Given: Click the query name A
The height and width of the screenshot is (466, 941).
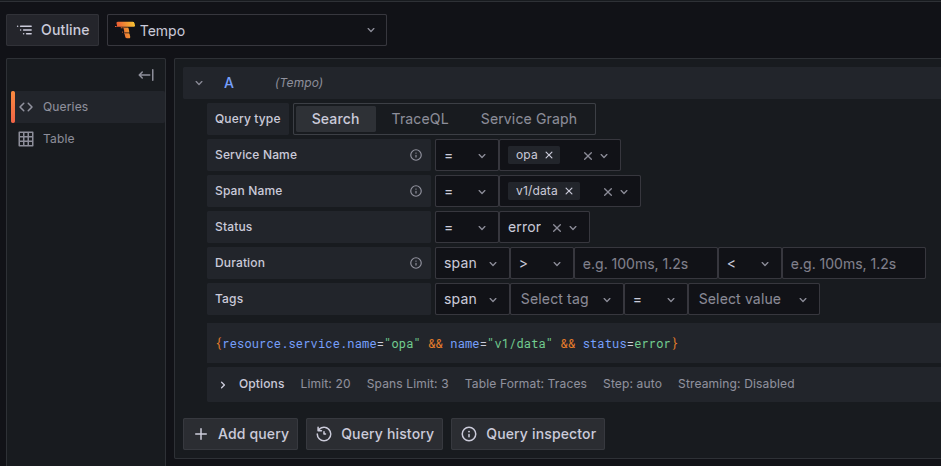Looking at the screenshot, I should pos(229,83).
